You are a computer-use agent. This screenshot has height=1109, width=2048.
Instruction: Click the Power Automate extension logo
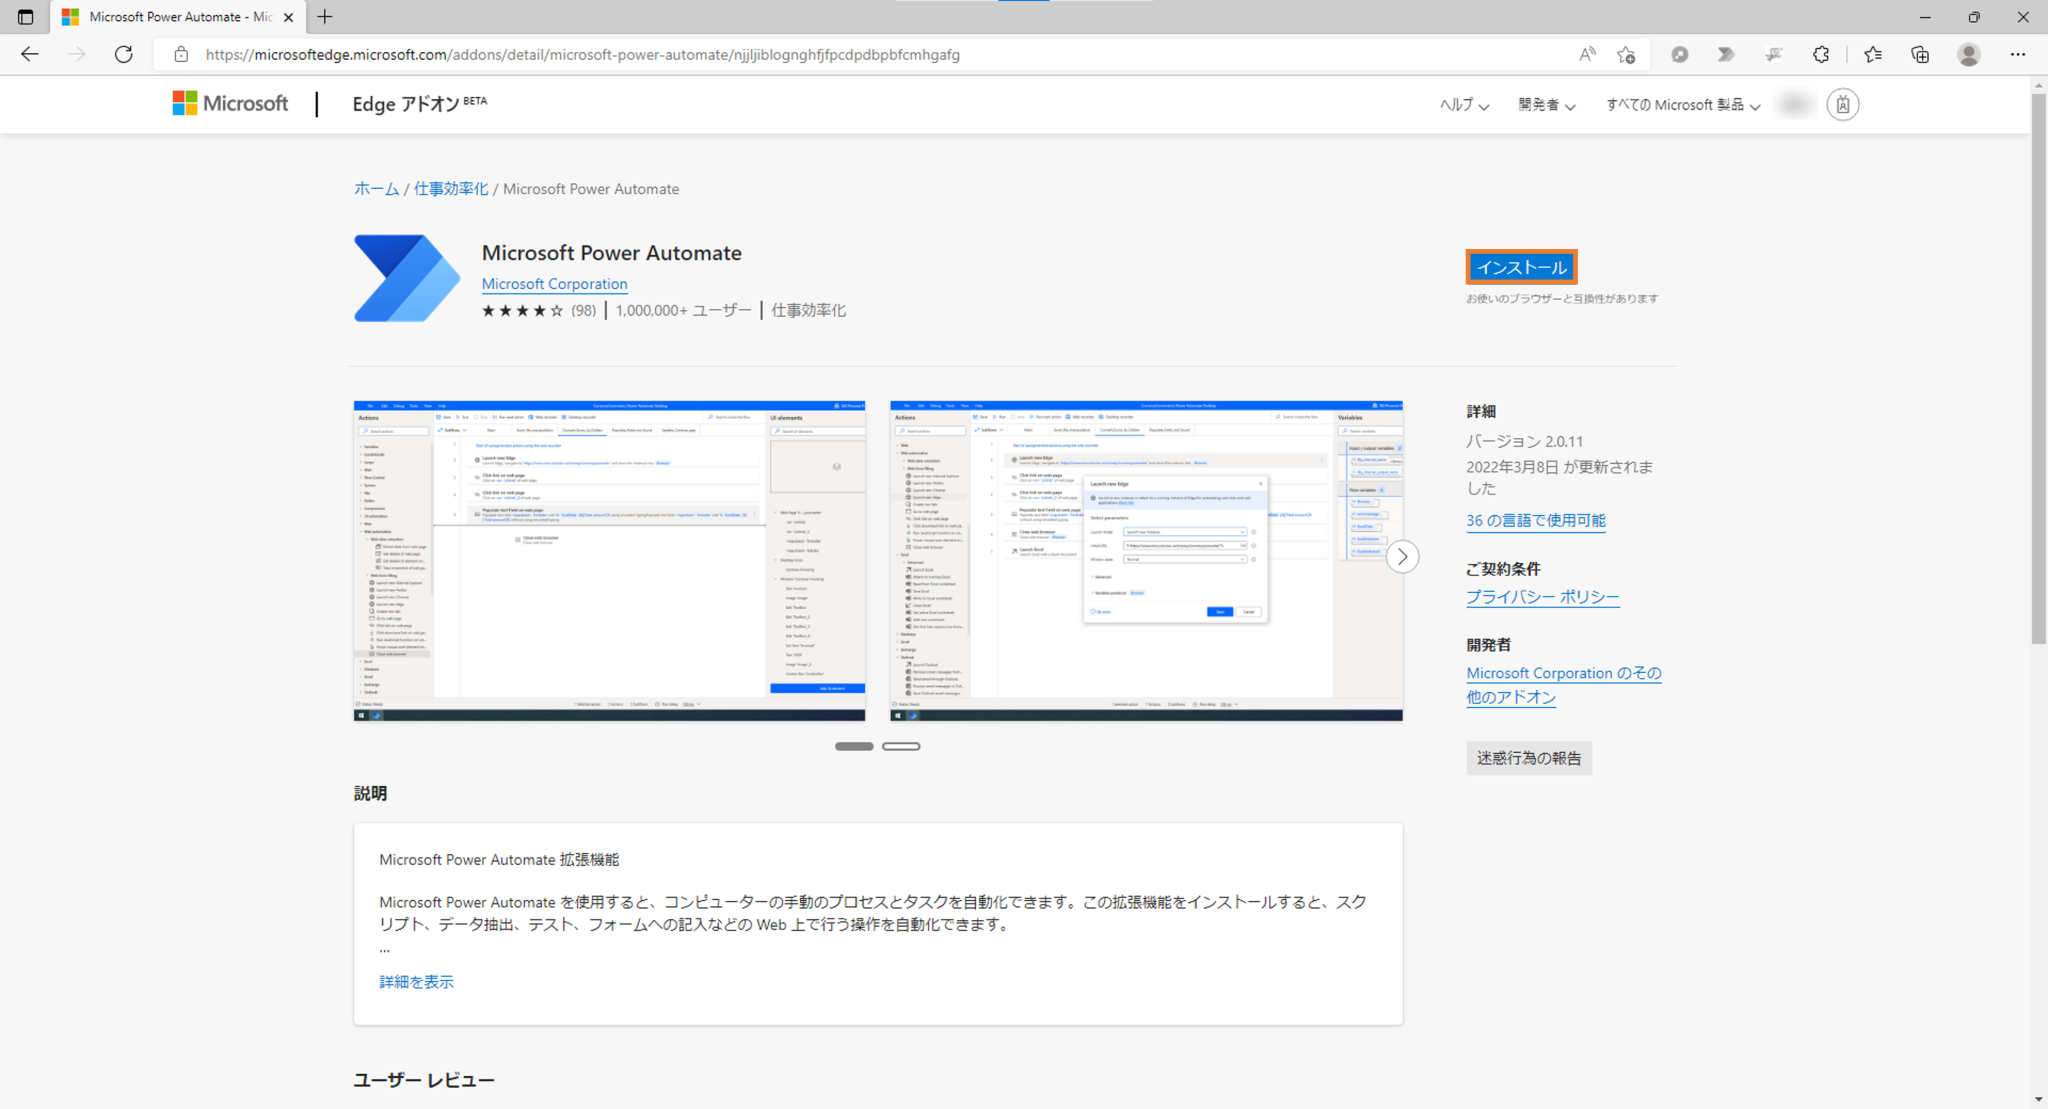(406, 278)
